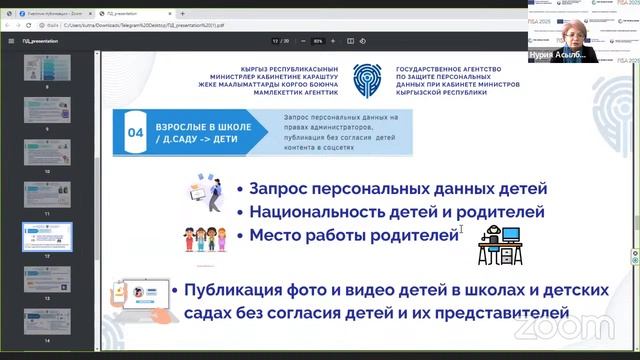Toggle the PDF sidebar with hamburger icon

(11, 41)
